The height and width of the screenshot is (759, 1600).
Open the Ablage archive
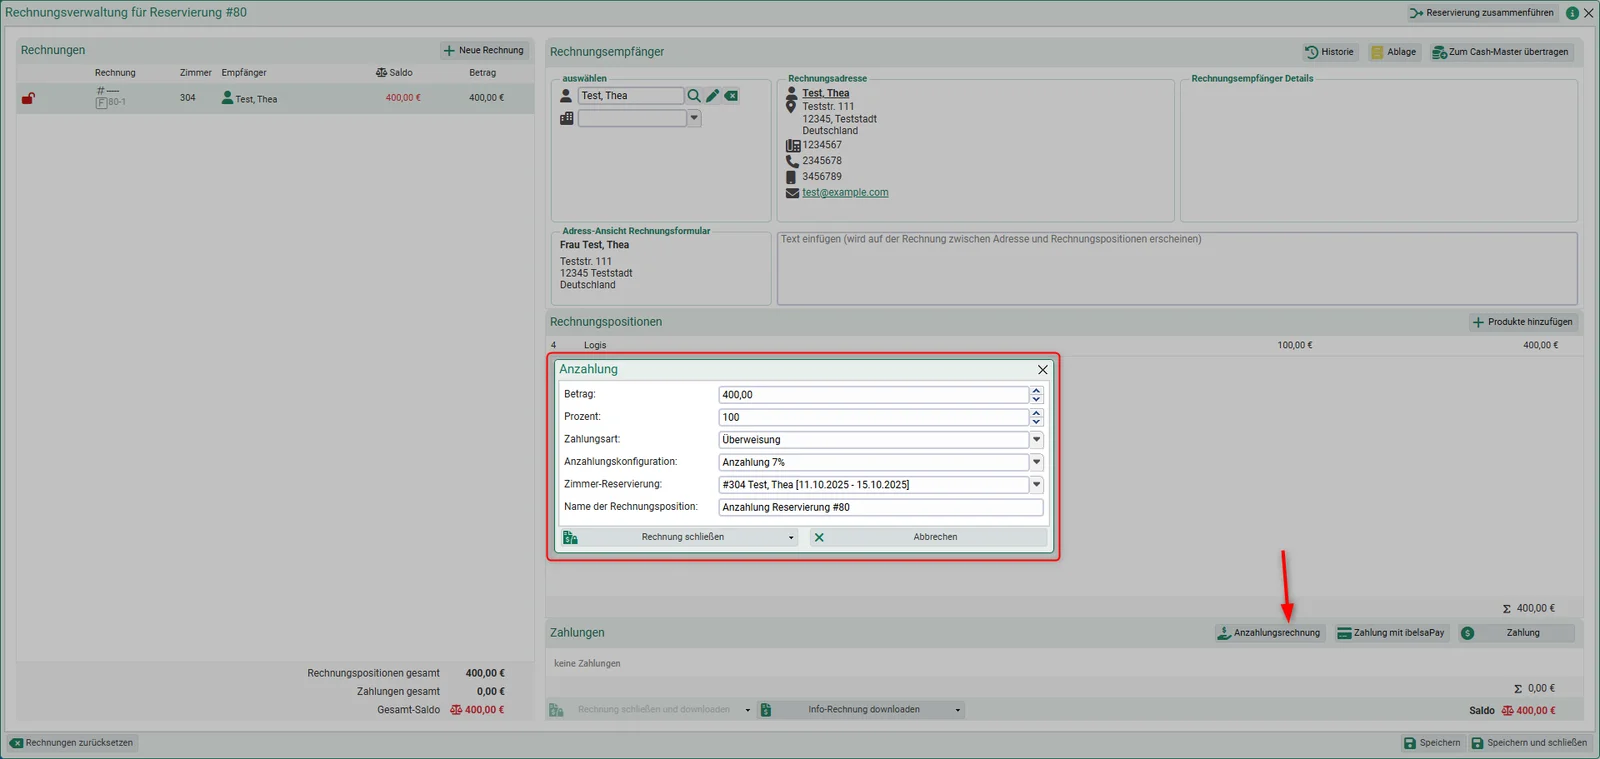pos(1393,52)
